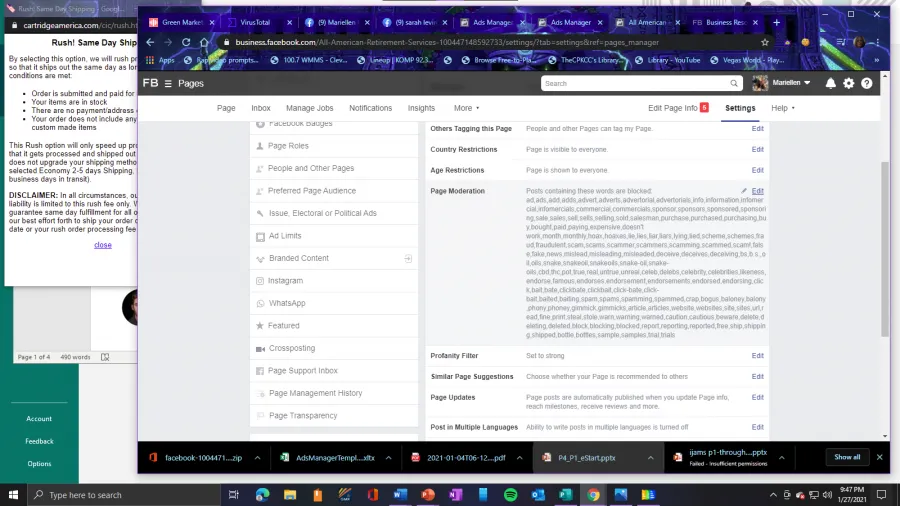The height and width of the screenshot is (506, 900).
Task: Open the notifications bell icon
Action: (x=831, y=84)
